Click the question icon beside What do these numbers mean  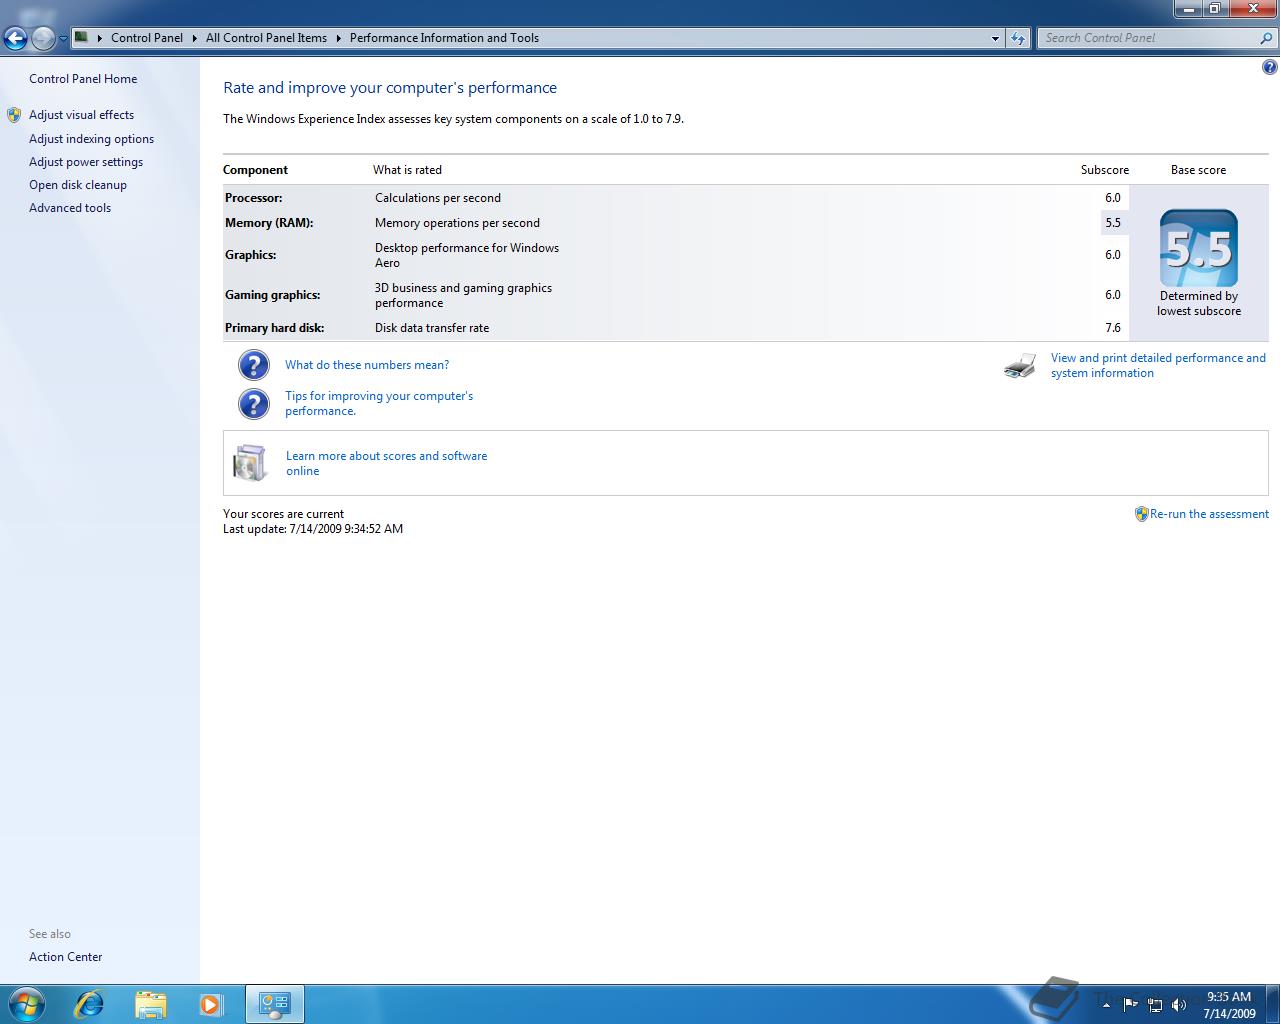254,365
